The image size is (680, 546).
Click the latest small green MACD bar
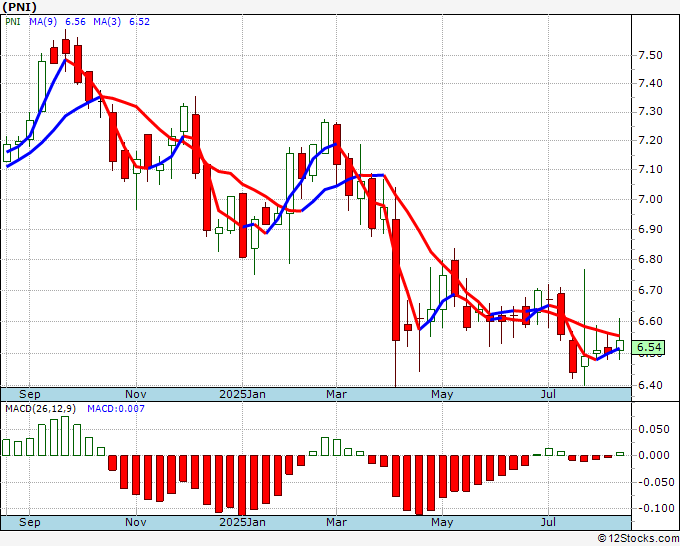click(620, 454)
